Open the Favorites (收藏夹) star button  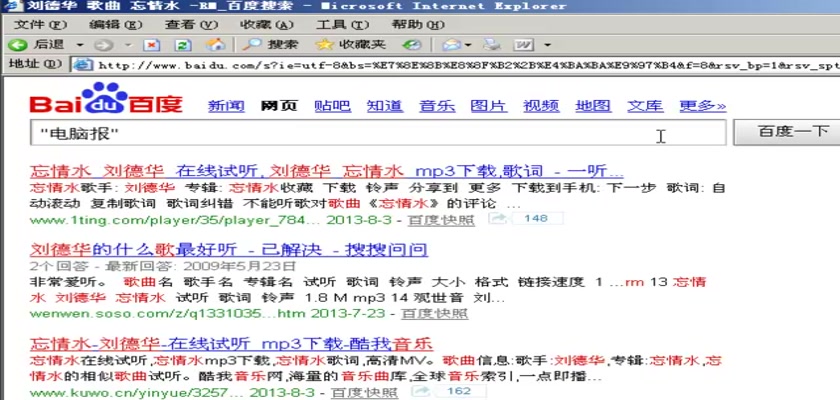[x=351, y=44]
